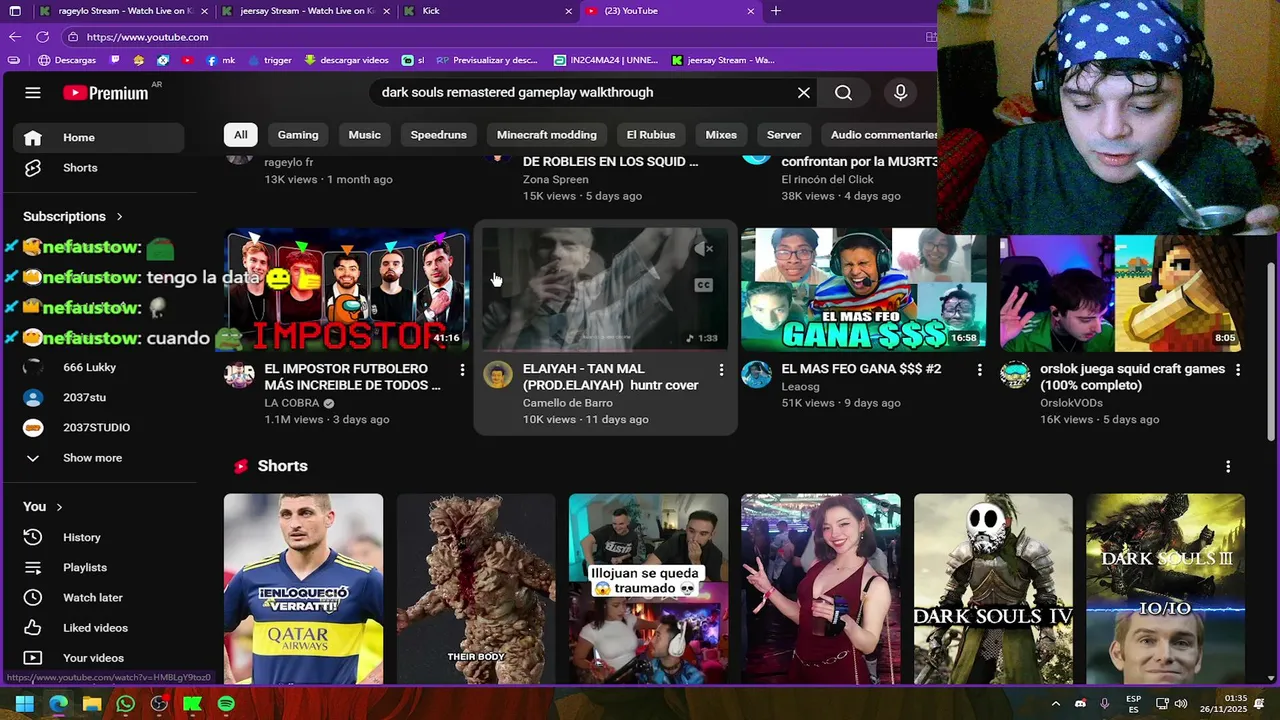
Task: Open LA COBRA channel avatar
Action: [x=239, y=375]
